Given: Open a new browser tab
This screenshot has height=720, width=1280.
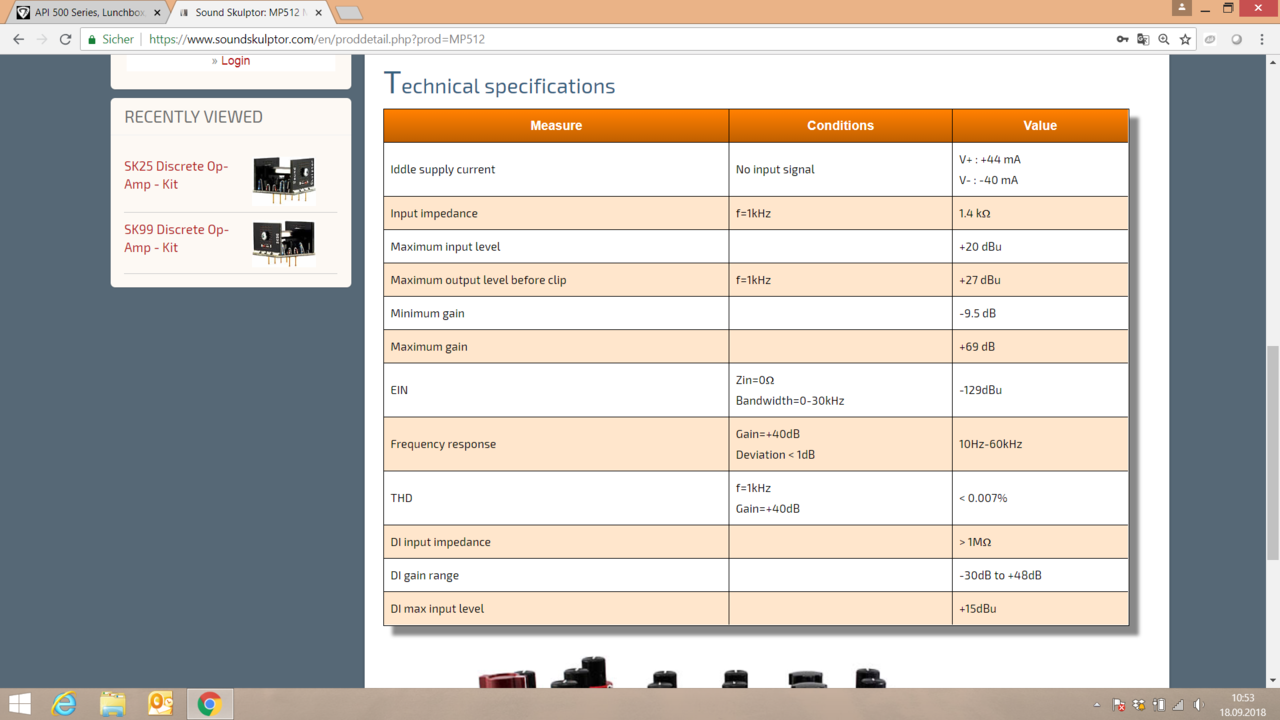Looking at the screenshot, I should point(348,13).
